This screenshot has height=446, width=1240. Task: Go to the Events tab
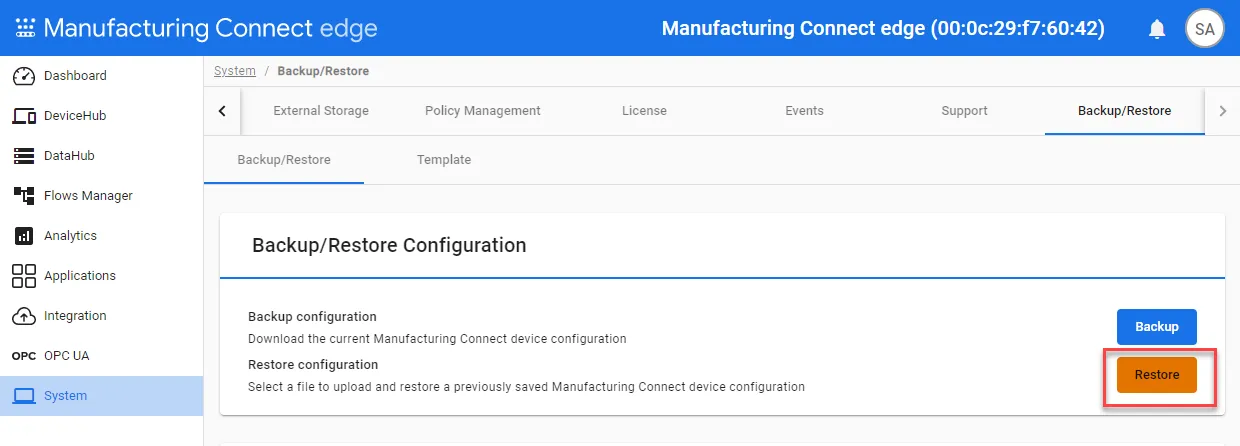point(805,111)
